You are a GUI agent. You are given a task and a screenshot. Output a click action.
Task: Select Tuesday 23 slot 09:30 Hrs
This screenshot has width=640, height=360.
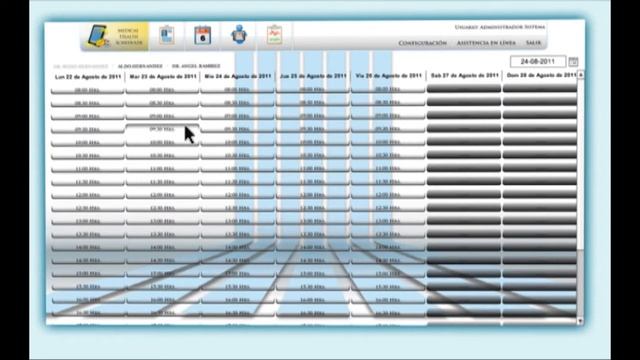(162, 129)
